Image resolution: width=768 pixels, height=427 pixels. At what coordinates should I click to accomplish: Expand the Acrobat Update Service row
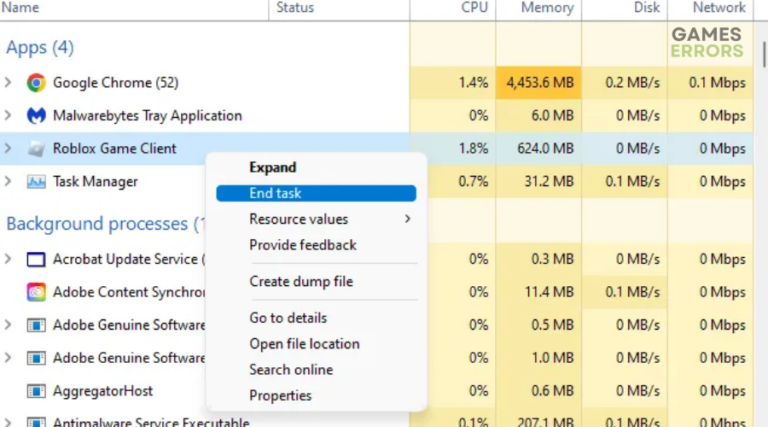pyautogui.click(x=9, y=260)
